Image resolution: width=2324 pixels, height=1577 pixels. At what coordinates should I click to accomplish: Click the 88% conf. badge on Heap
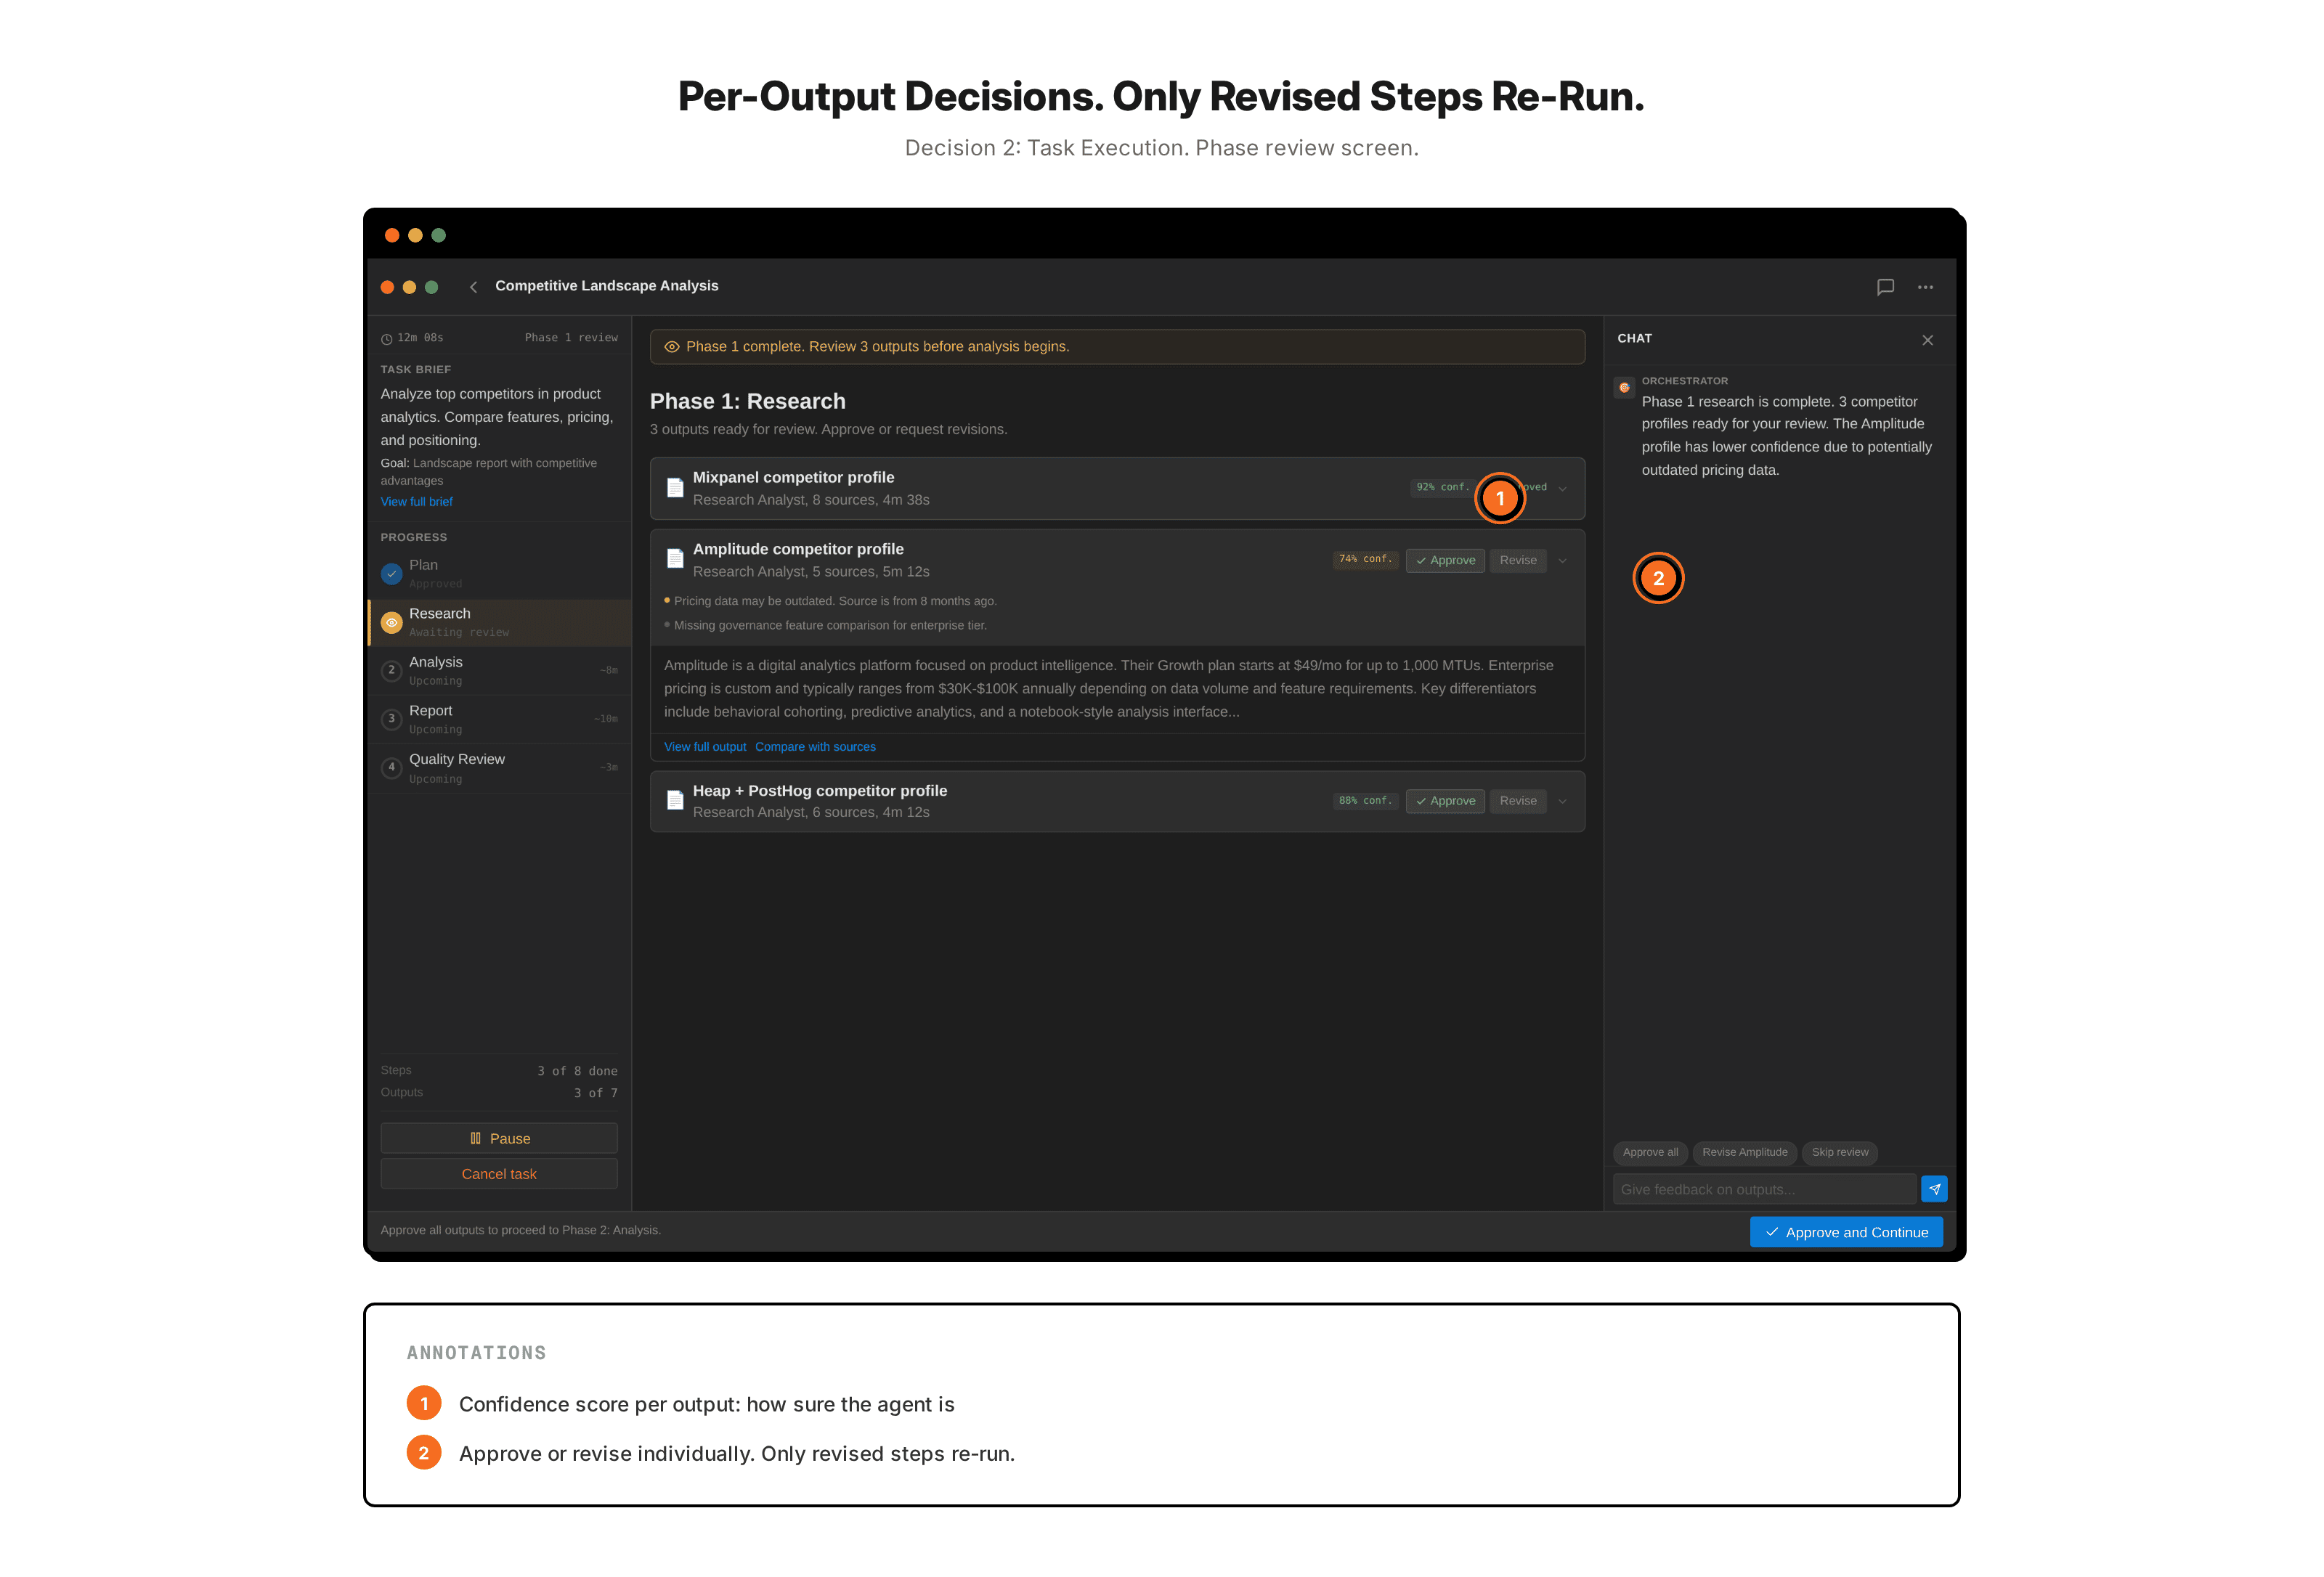[1365, 801]
